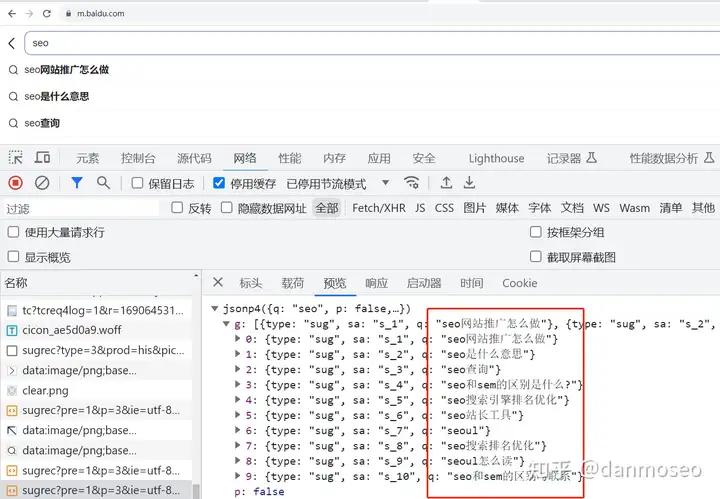Select 全部 request type filter
This screenshot has width=720, height=499.
pos(327,208)
